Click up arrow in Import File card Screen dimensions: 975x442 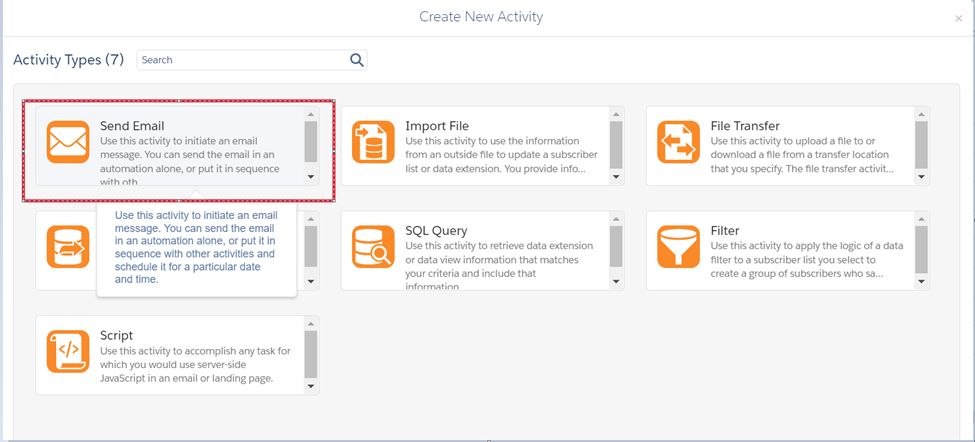616,115
